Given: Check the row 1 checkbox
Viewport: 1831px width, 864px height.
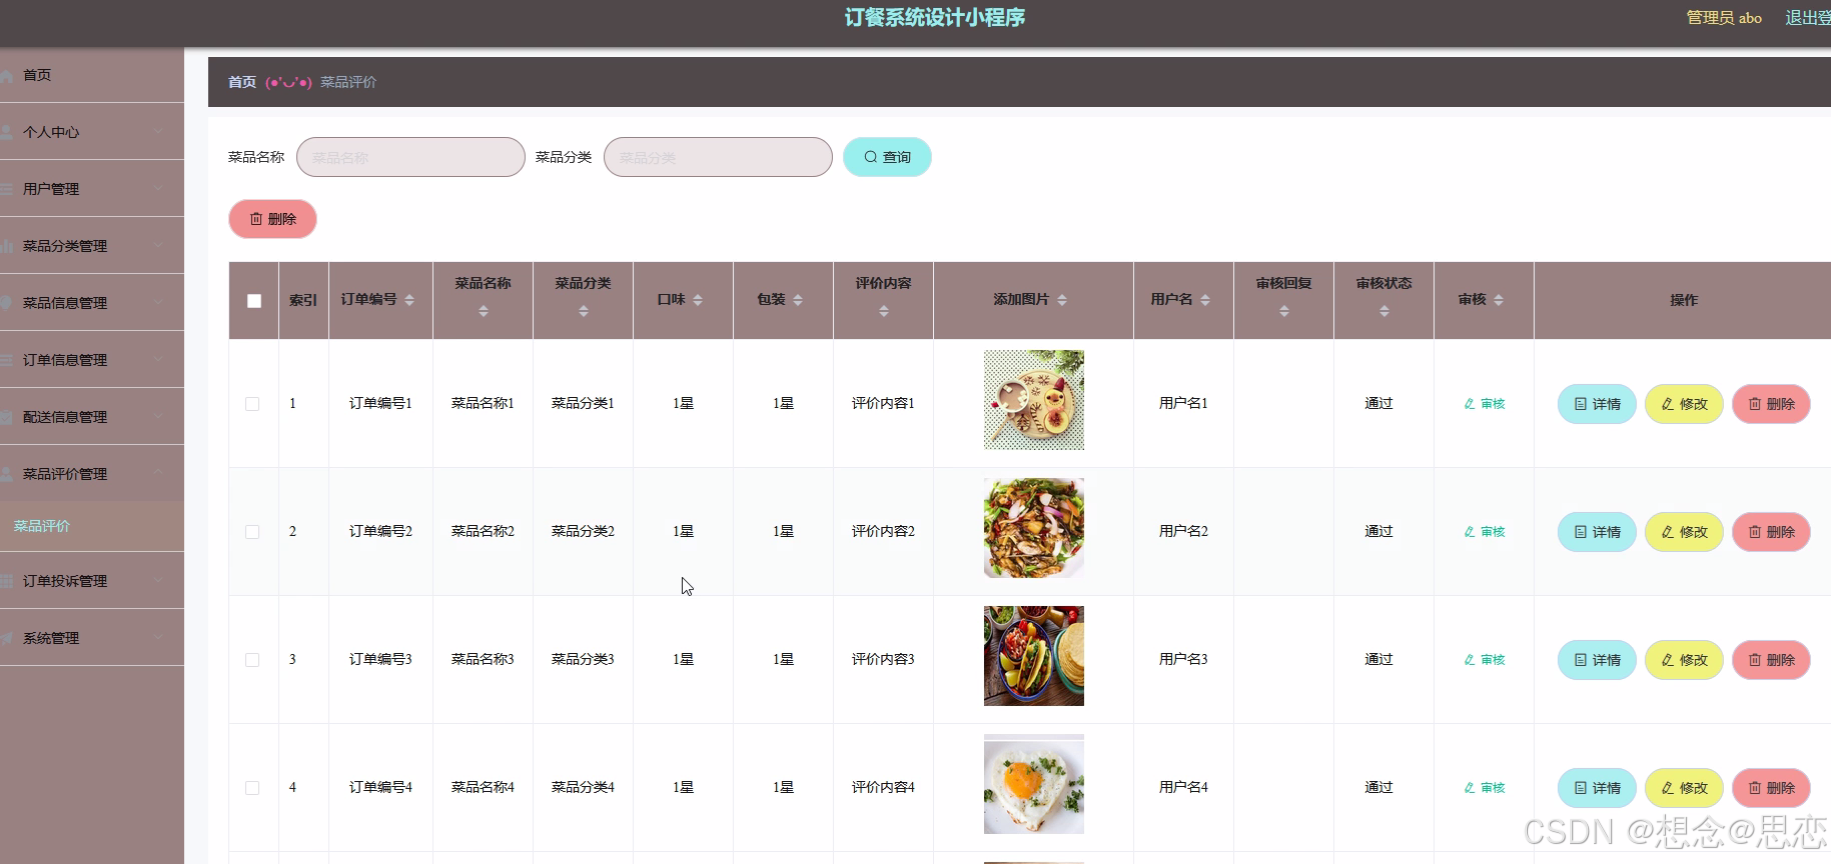Looking at the screenshot, I should click(x=252, y=404).
